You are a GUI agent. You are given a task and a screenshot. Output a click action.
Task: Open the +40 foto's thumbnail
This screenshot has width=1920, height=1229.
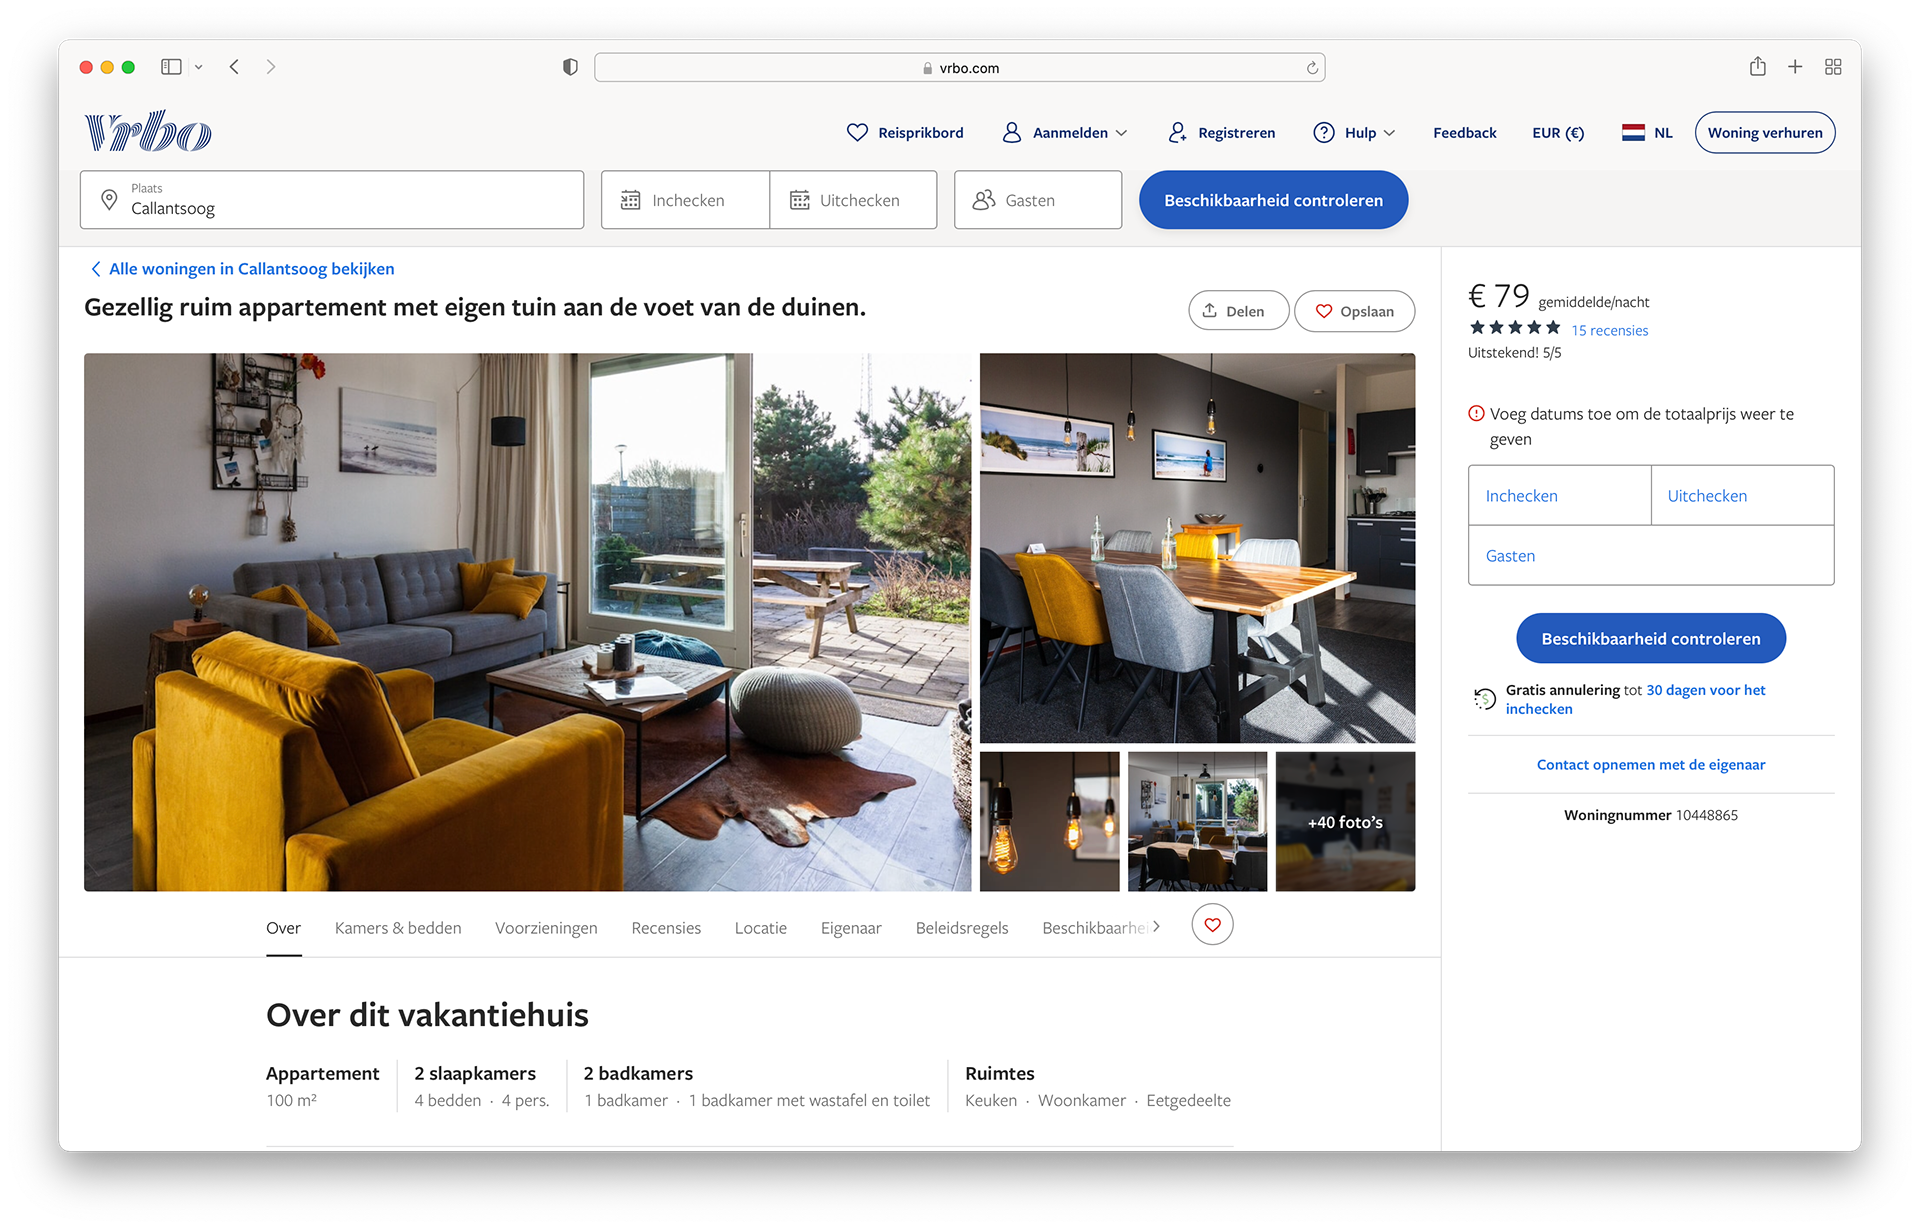[1345, 822]
